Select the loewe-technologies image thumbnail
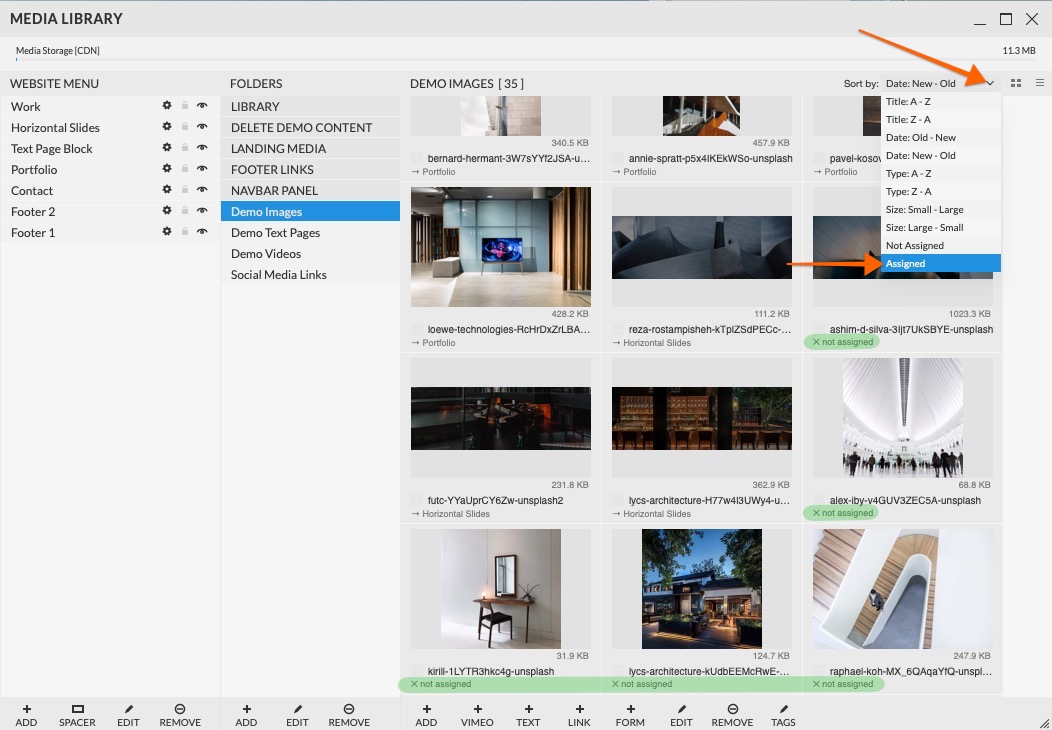 point(501,246)
